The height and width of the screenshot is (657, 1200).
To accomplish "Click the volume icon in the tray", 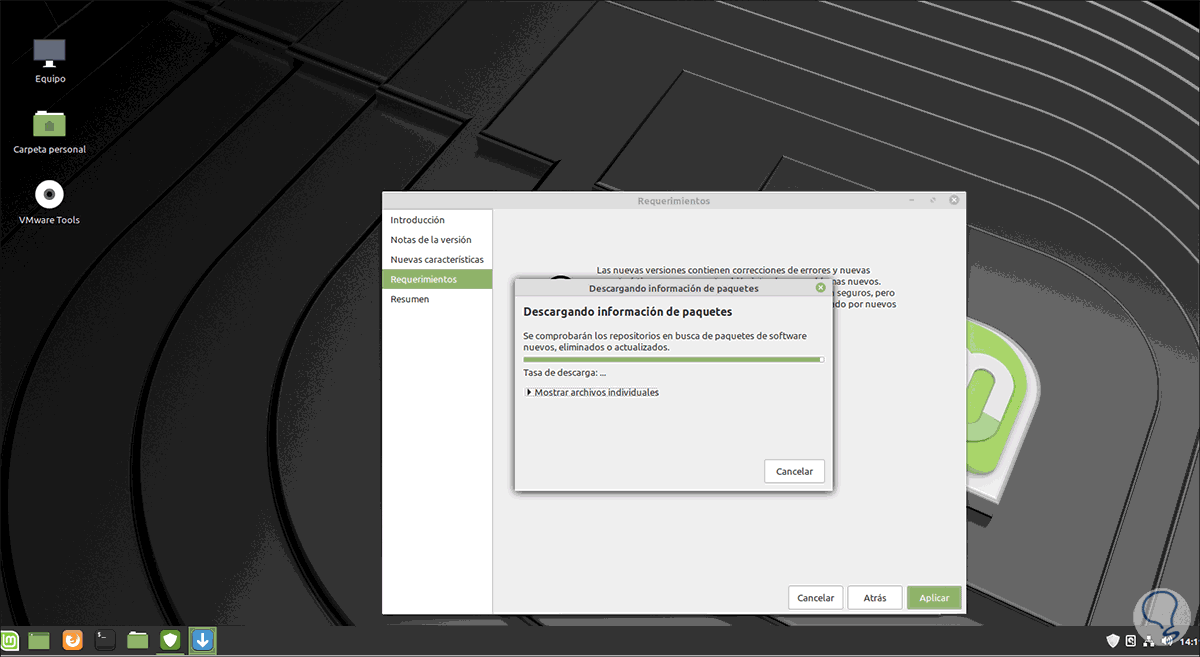I will pyautogui.click(x=1166, y=640).
